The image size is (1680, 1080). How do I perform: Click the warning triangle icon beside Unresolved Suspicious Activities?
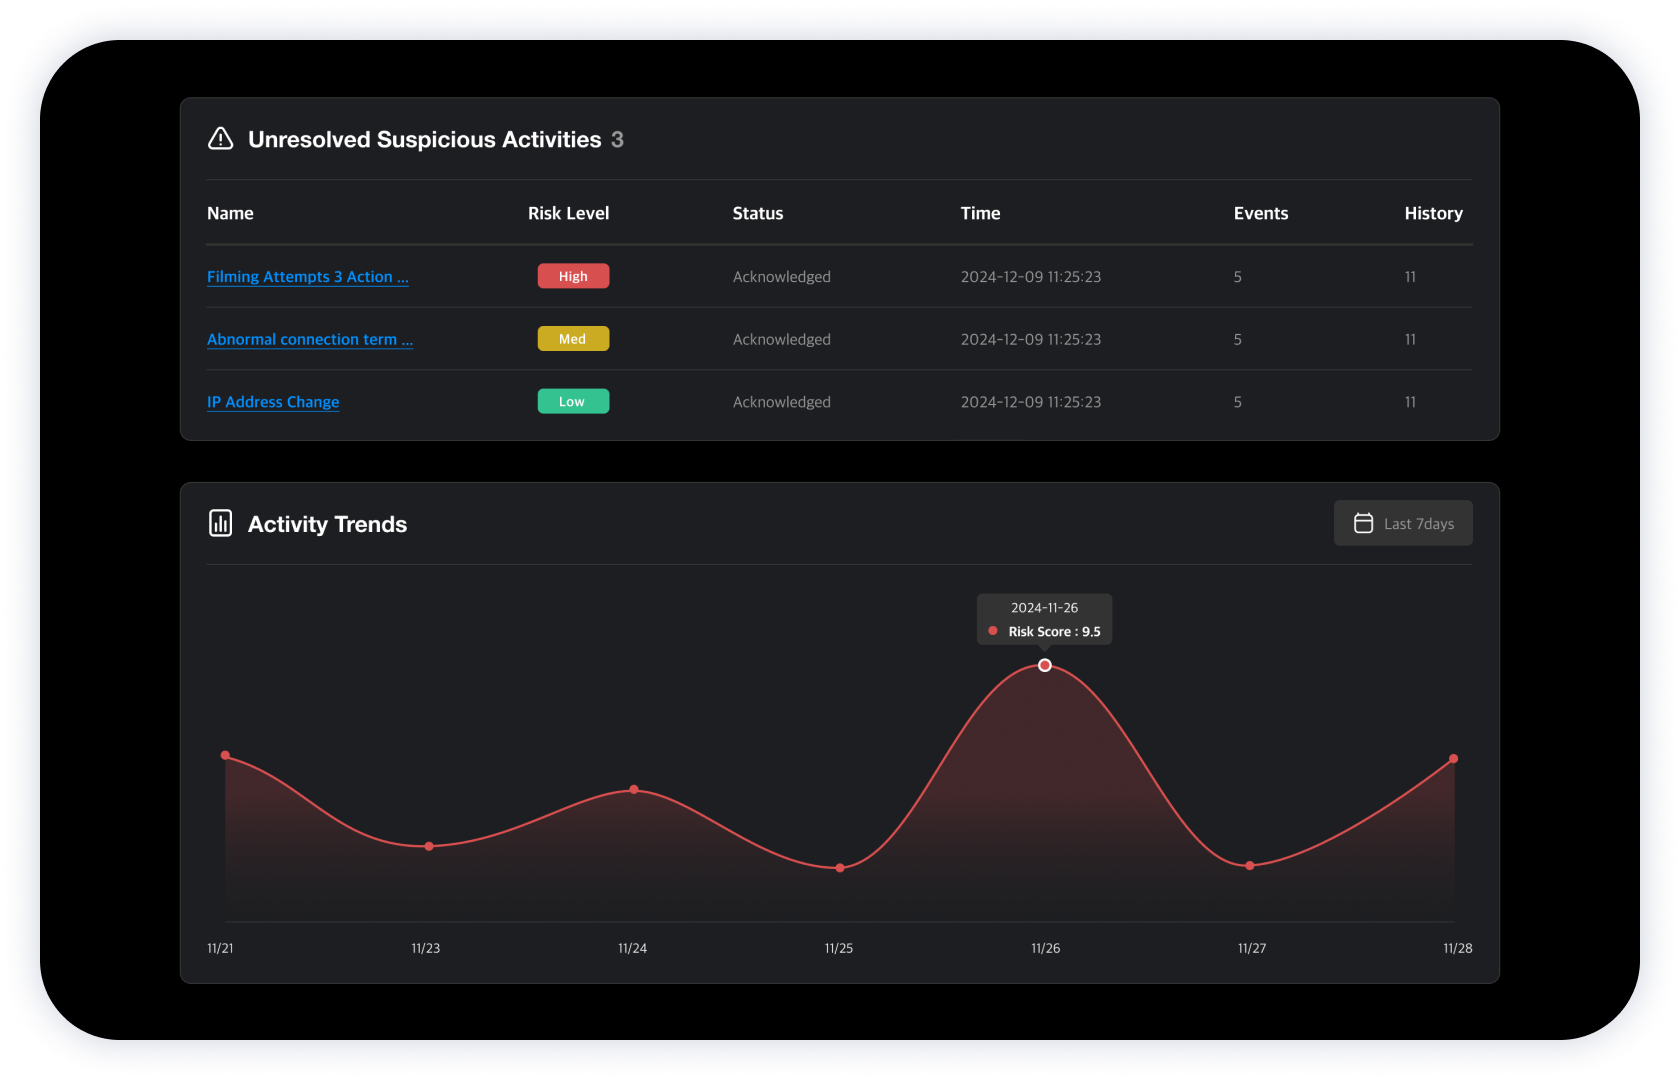[220, 139]
